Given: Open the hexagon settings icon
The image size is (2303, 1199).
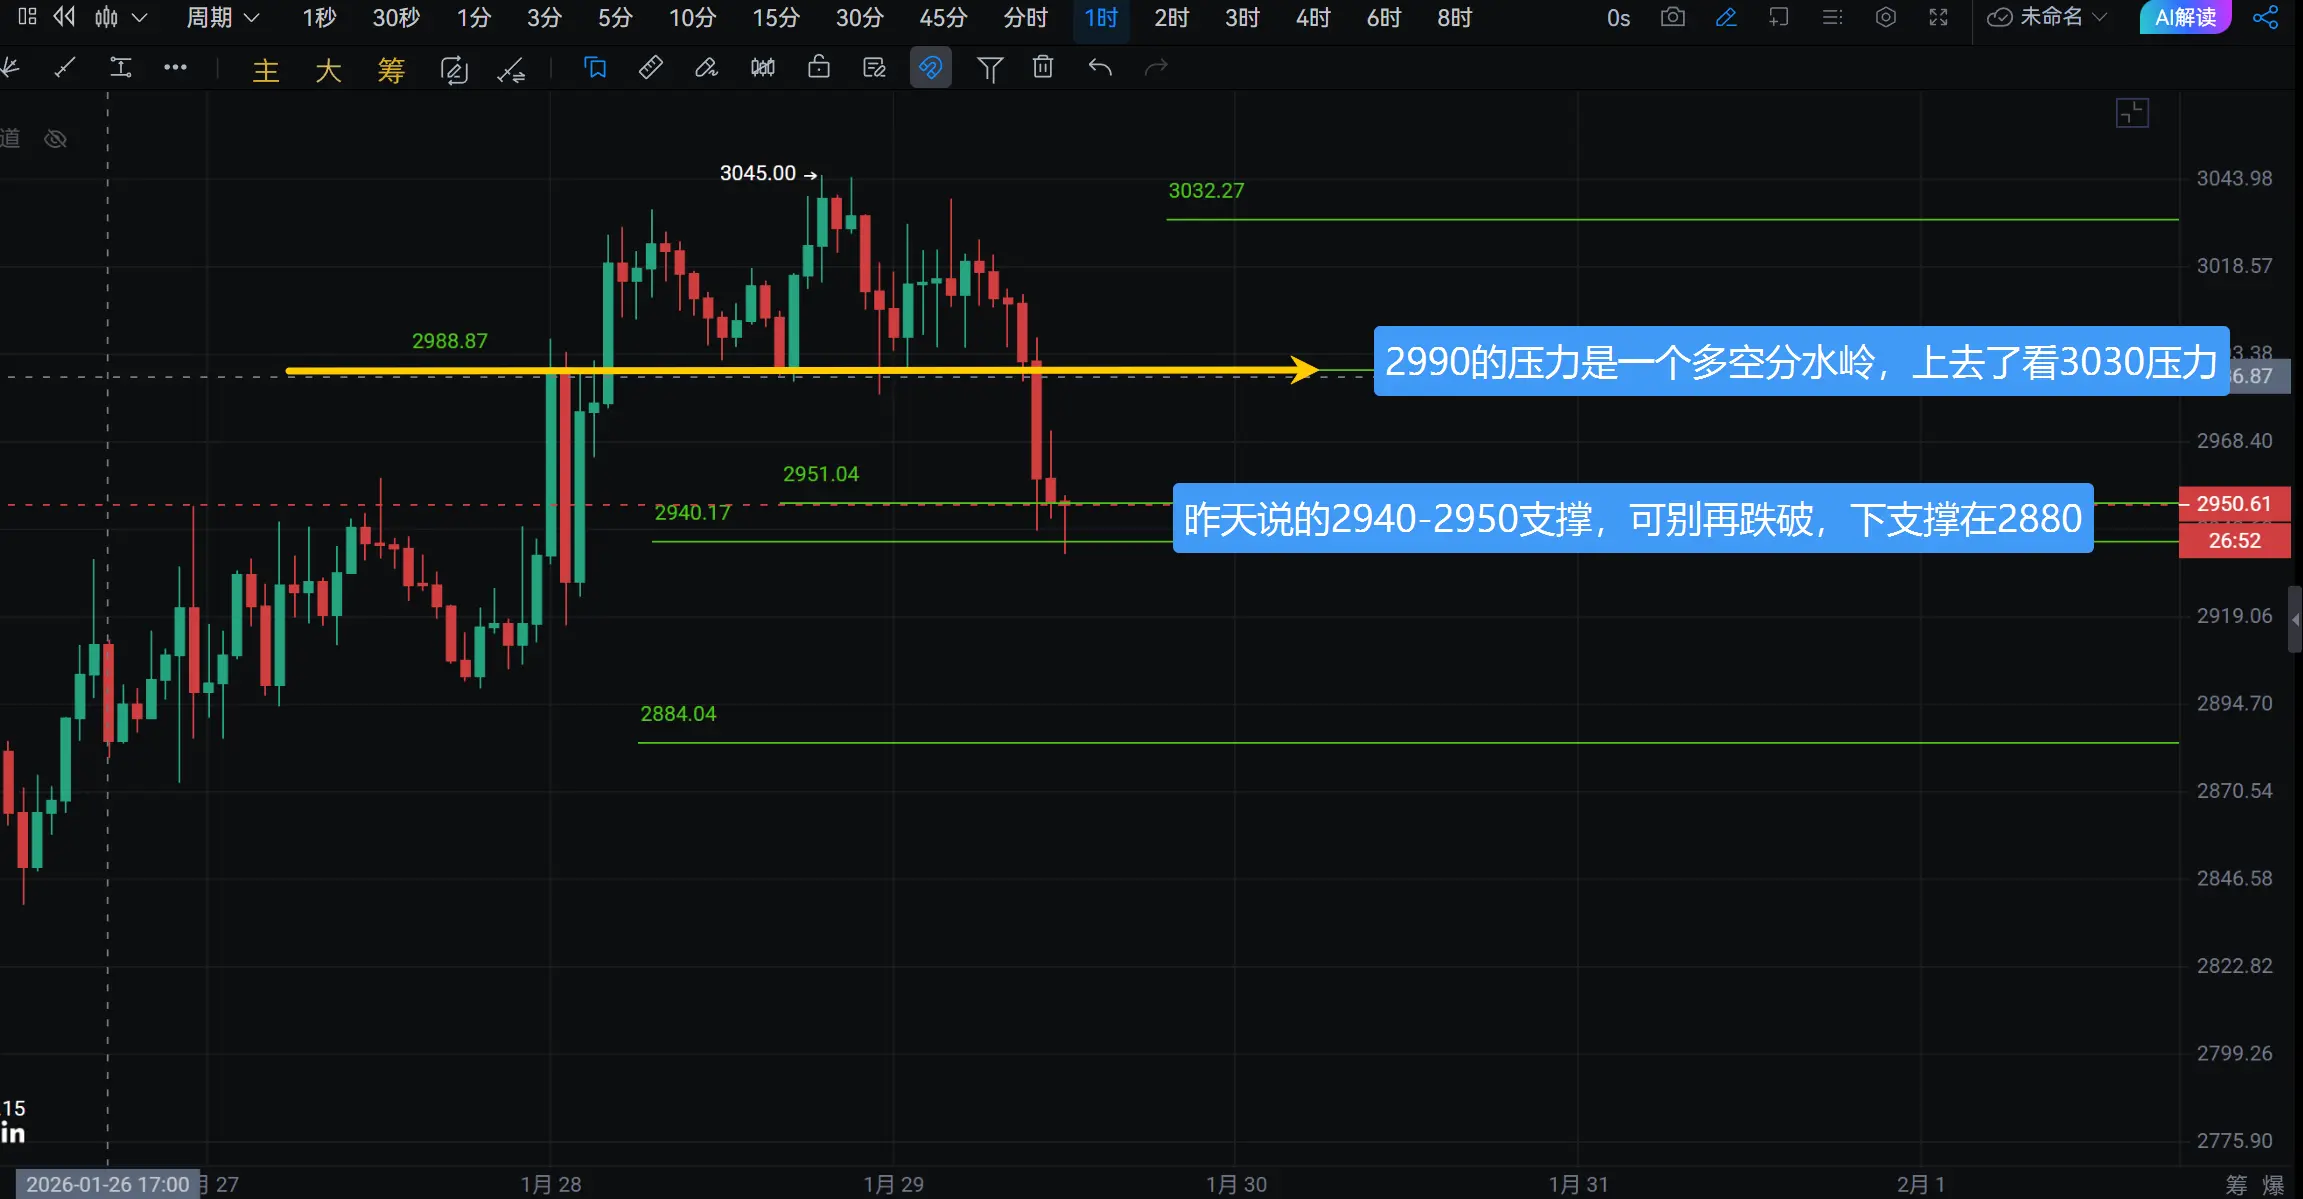Looking at the screenshot, I should pos(1885,17).
